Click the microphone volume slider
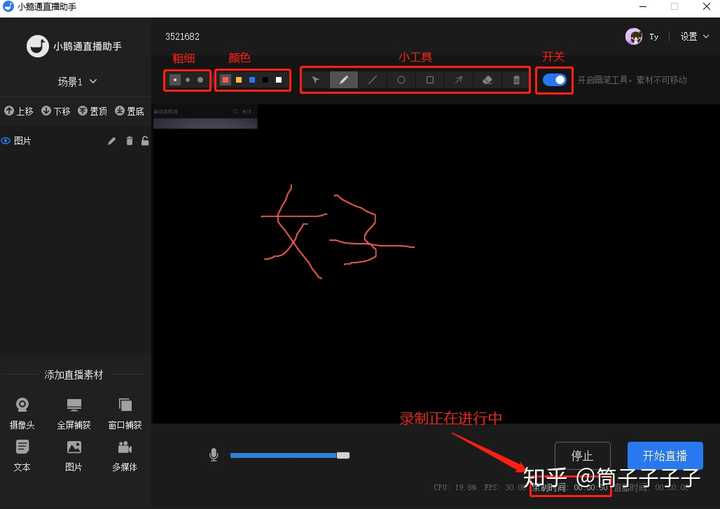 pos(290,455)
